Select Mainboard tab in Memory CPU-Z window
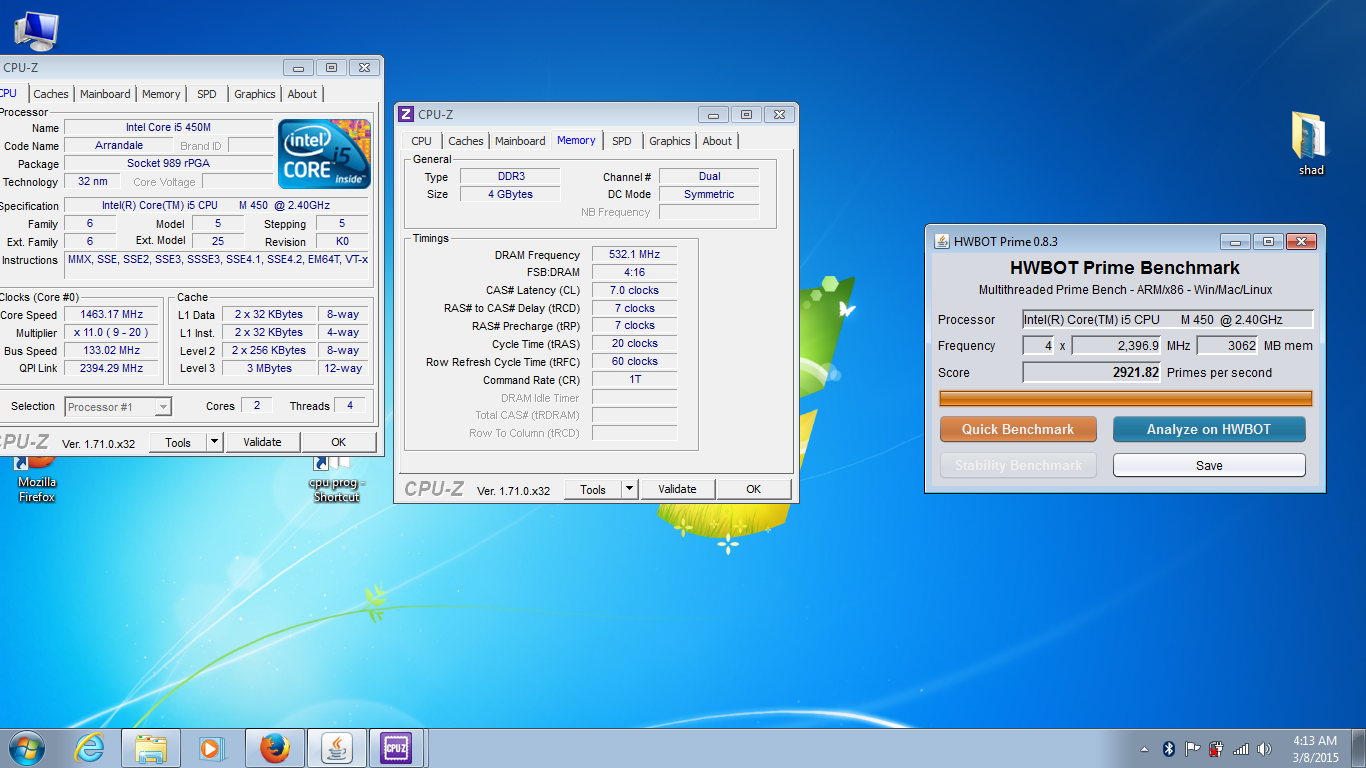This screenshot has width=1366, height=768. tap(520, 141)
